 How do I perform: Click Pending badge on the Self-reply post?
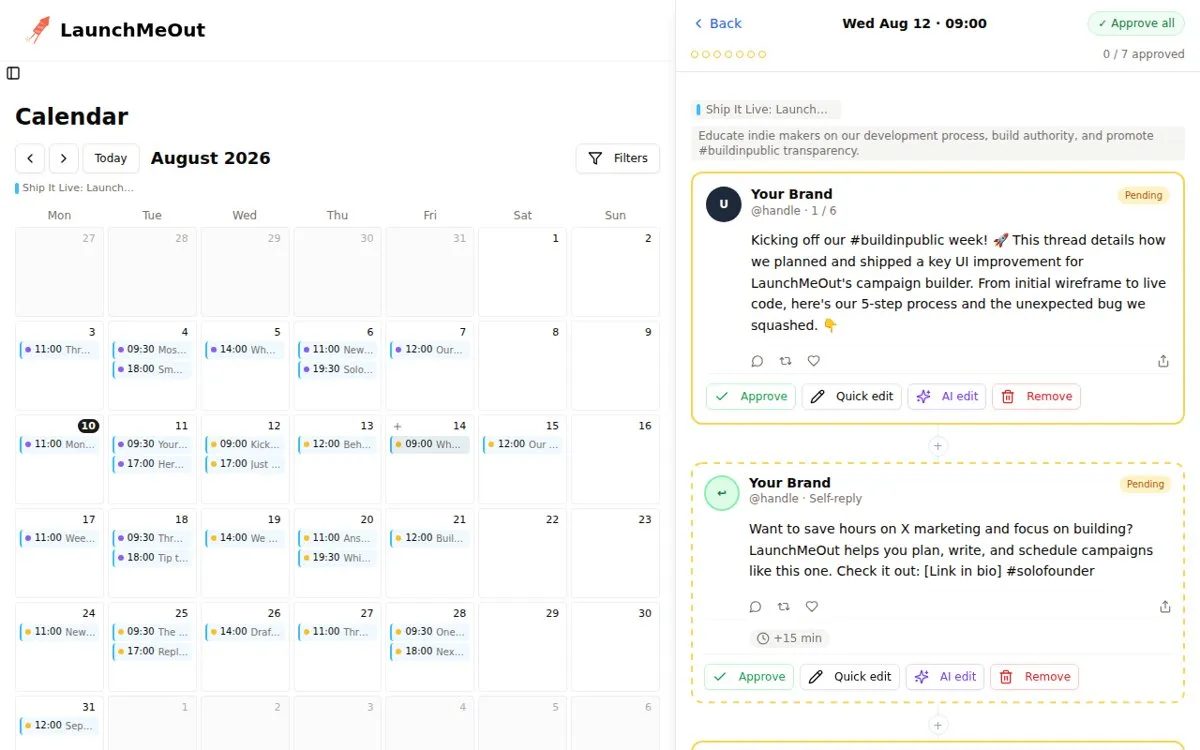pyautogui.click(x=1145, y=484)
